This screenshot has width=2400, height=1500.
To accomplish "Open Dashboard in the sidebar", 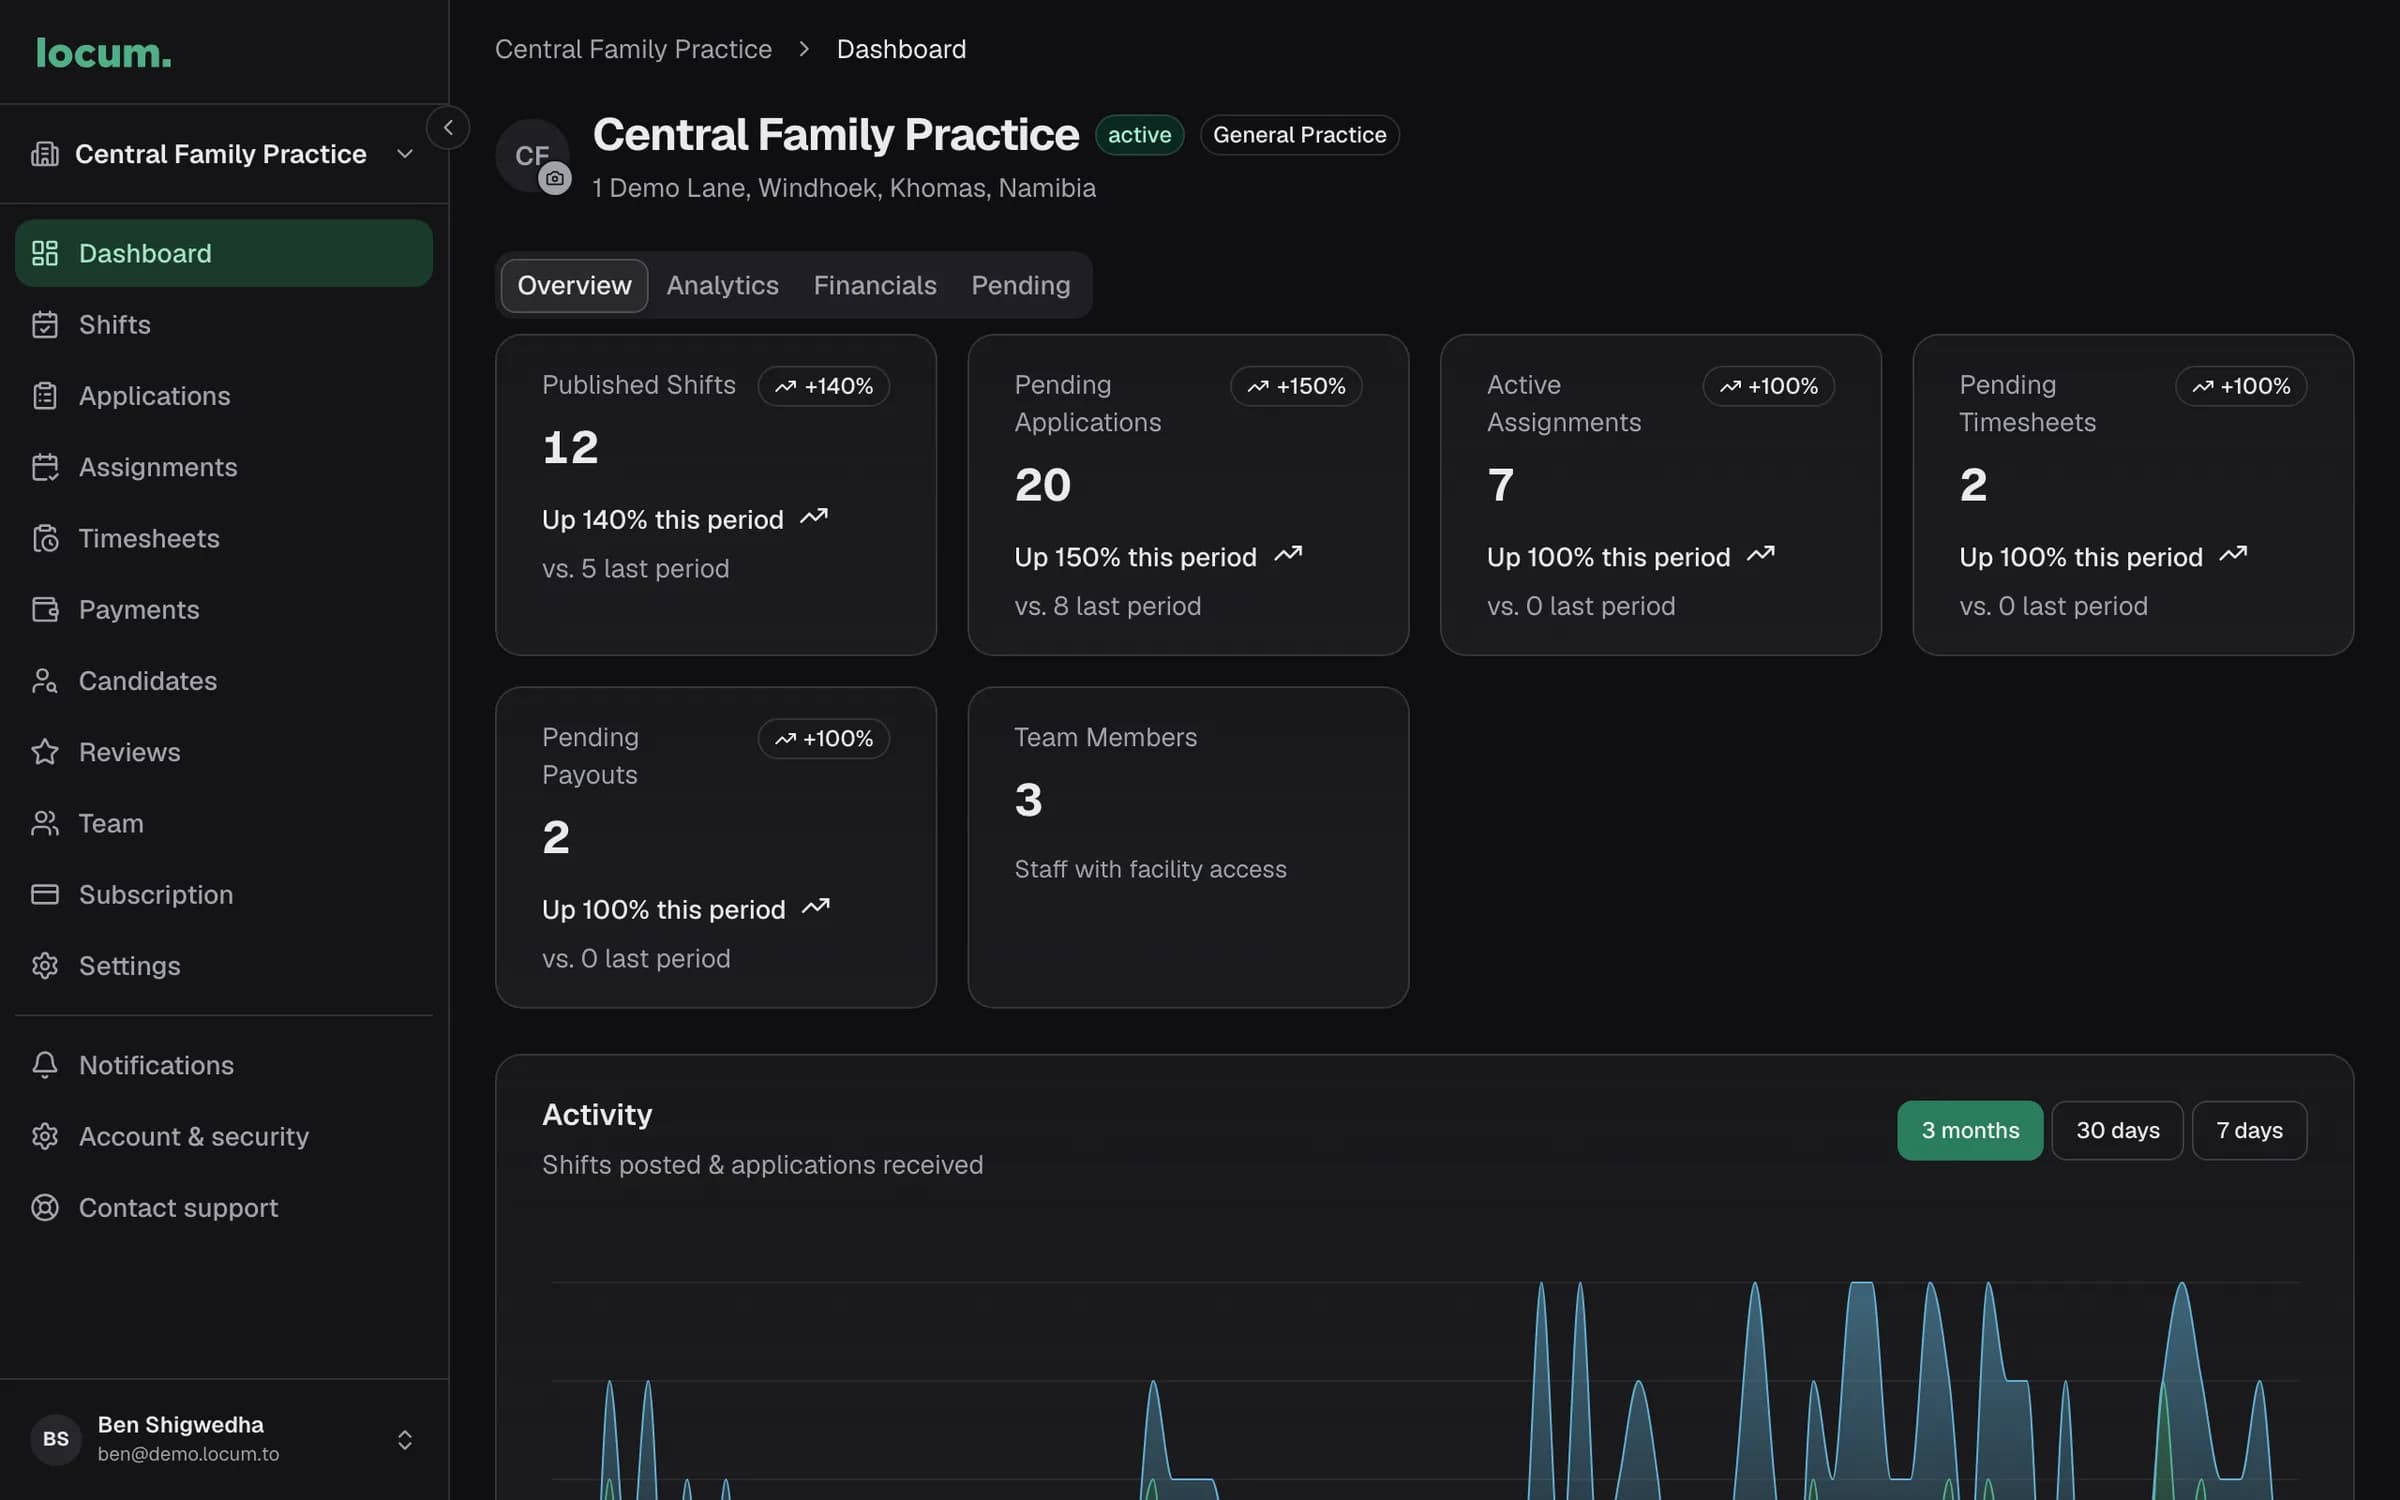I will pos(224,253).
